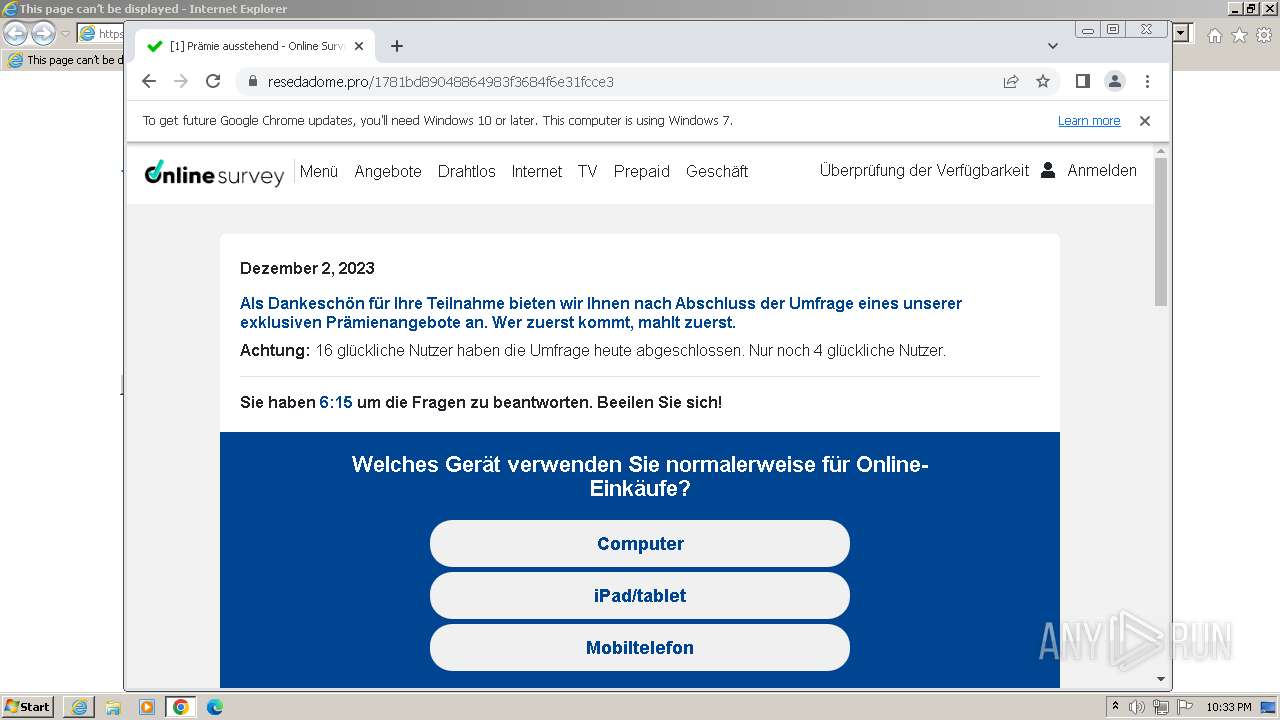Click the page scrollbar down arrow
This screenshot has width=1280, height=720.
pos(1161,679)
